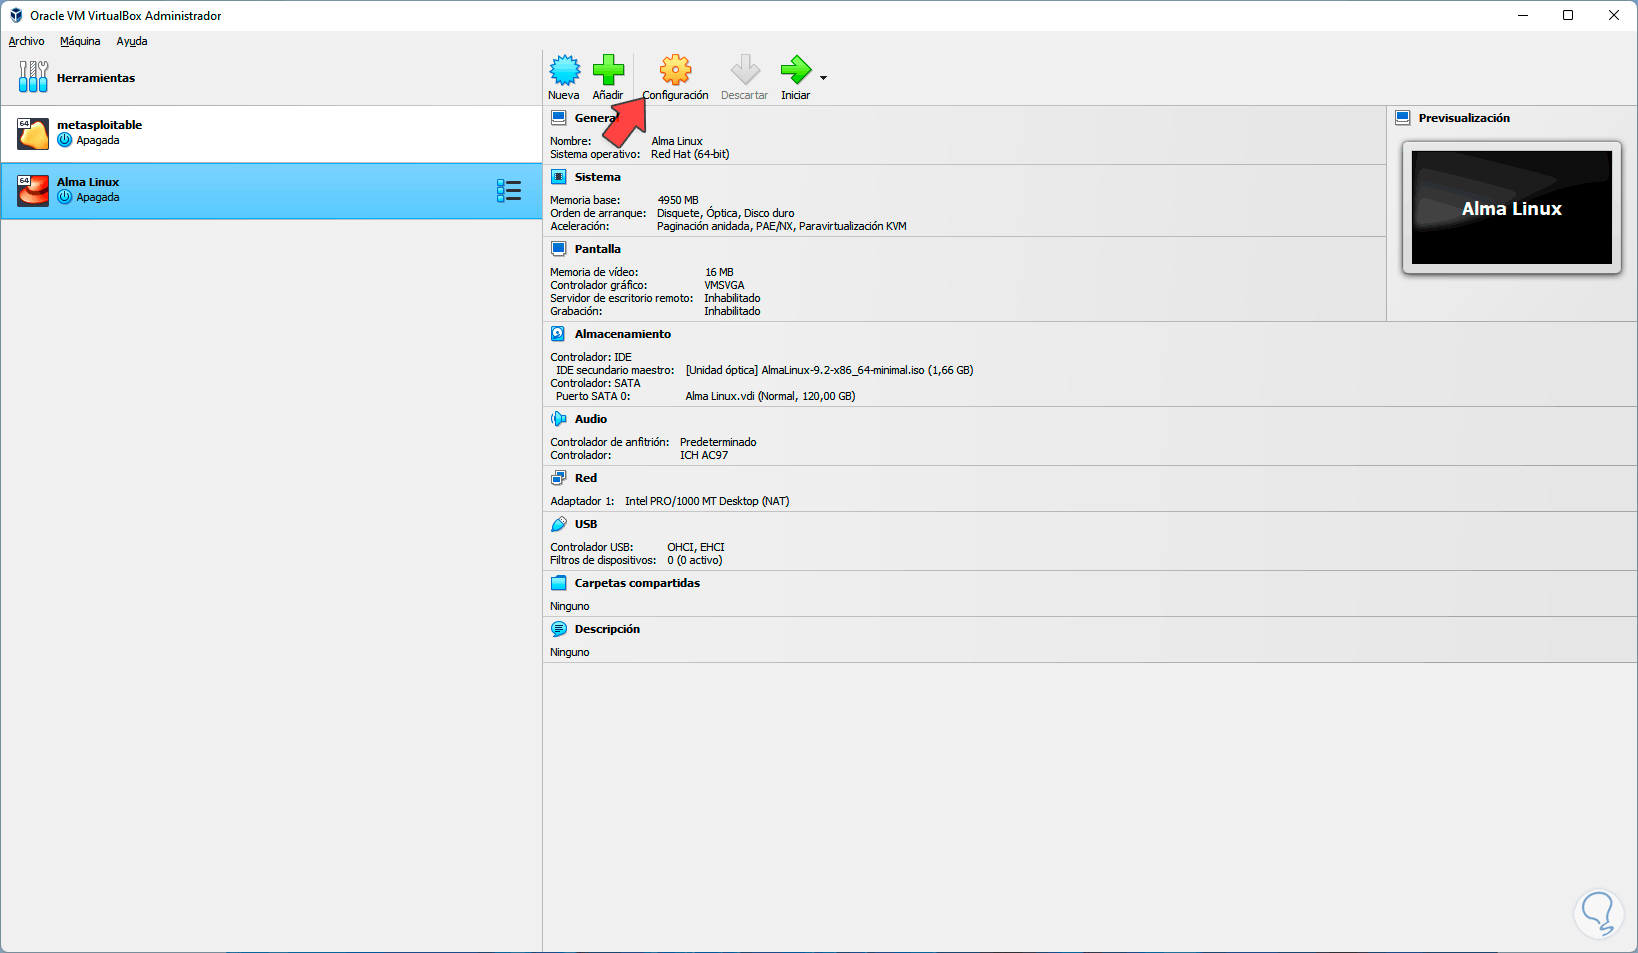Click the Almacenamiento disk icon
1638x953 pixels.
pyautogui.click(x=559, y=334)
